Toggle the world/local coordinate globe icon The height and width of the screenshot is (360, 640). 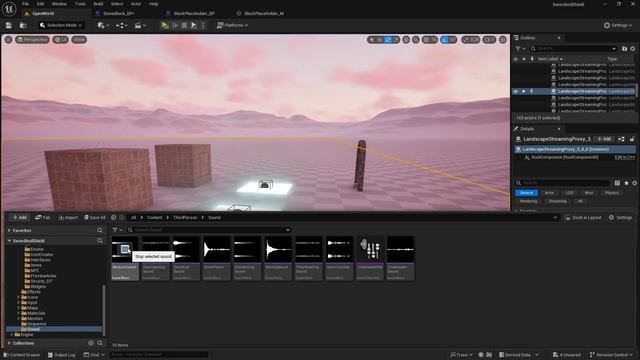click(x=406, y=40)
